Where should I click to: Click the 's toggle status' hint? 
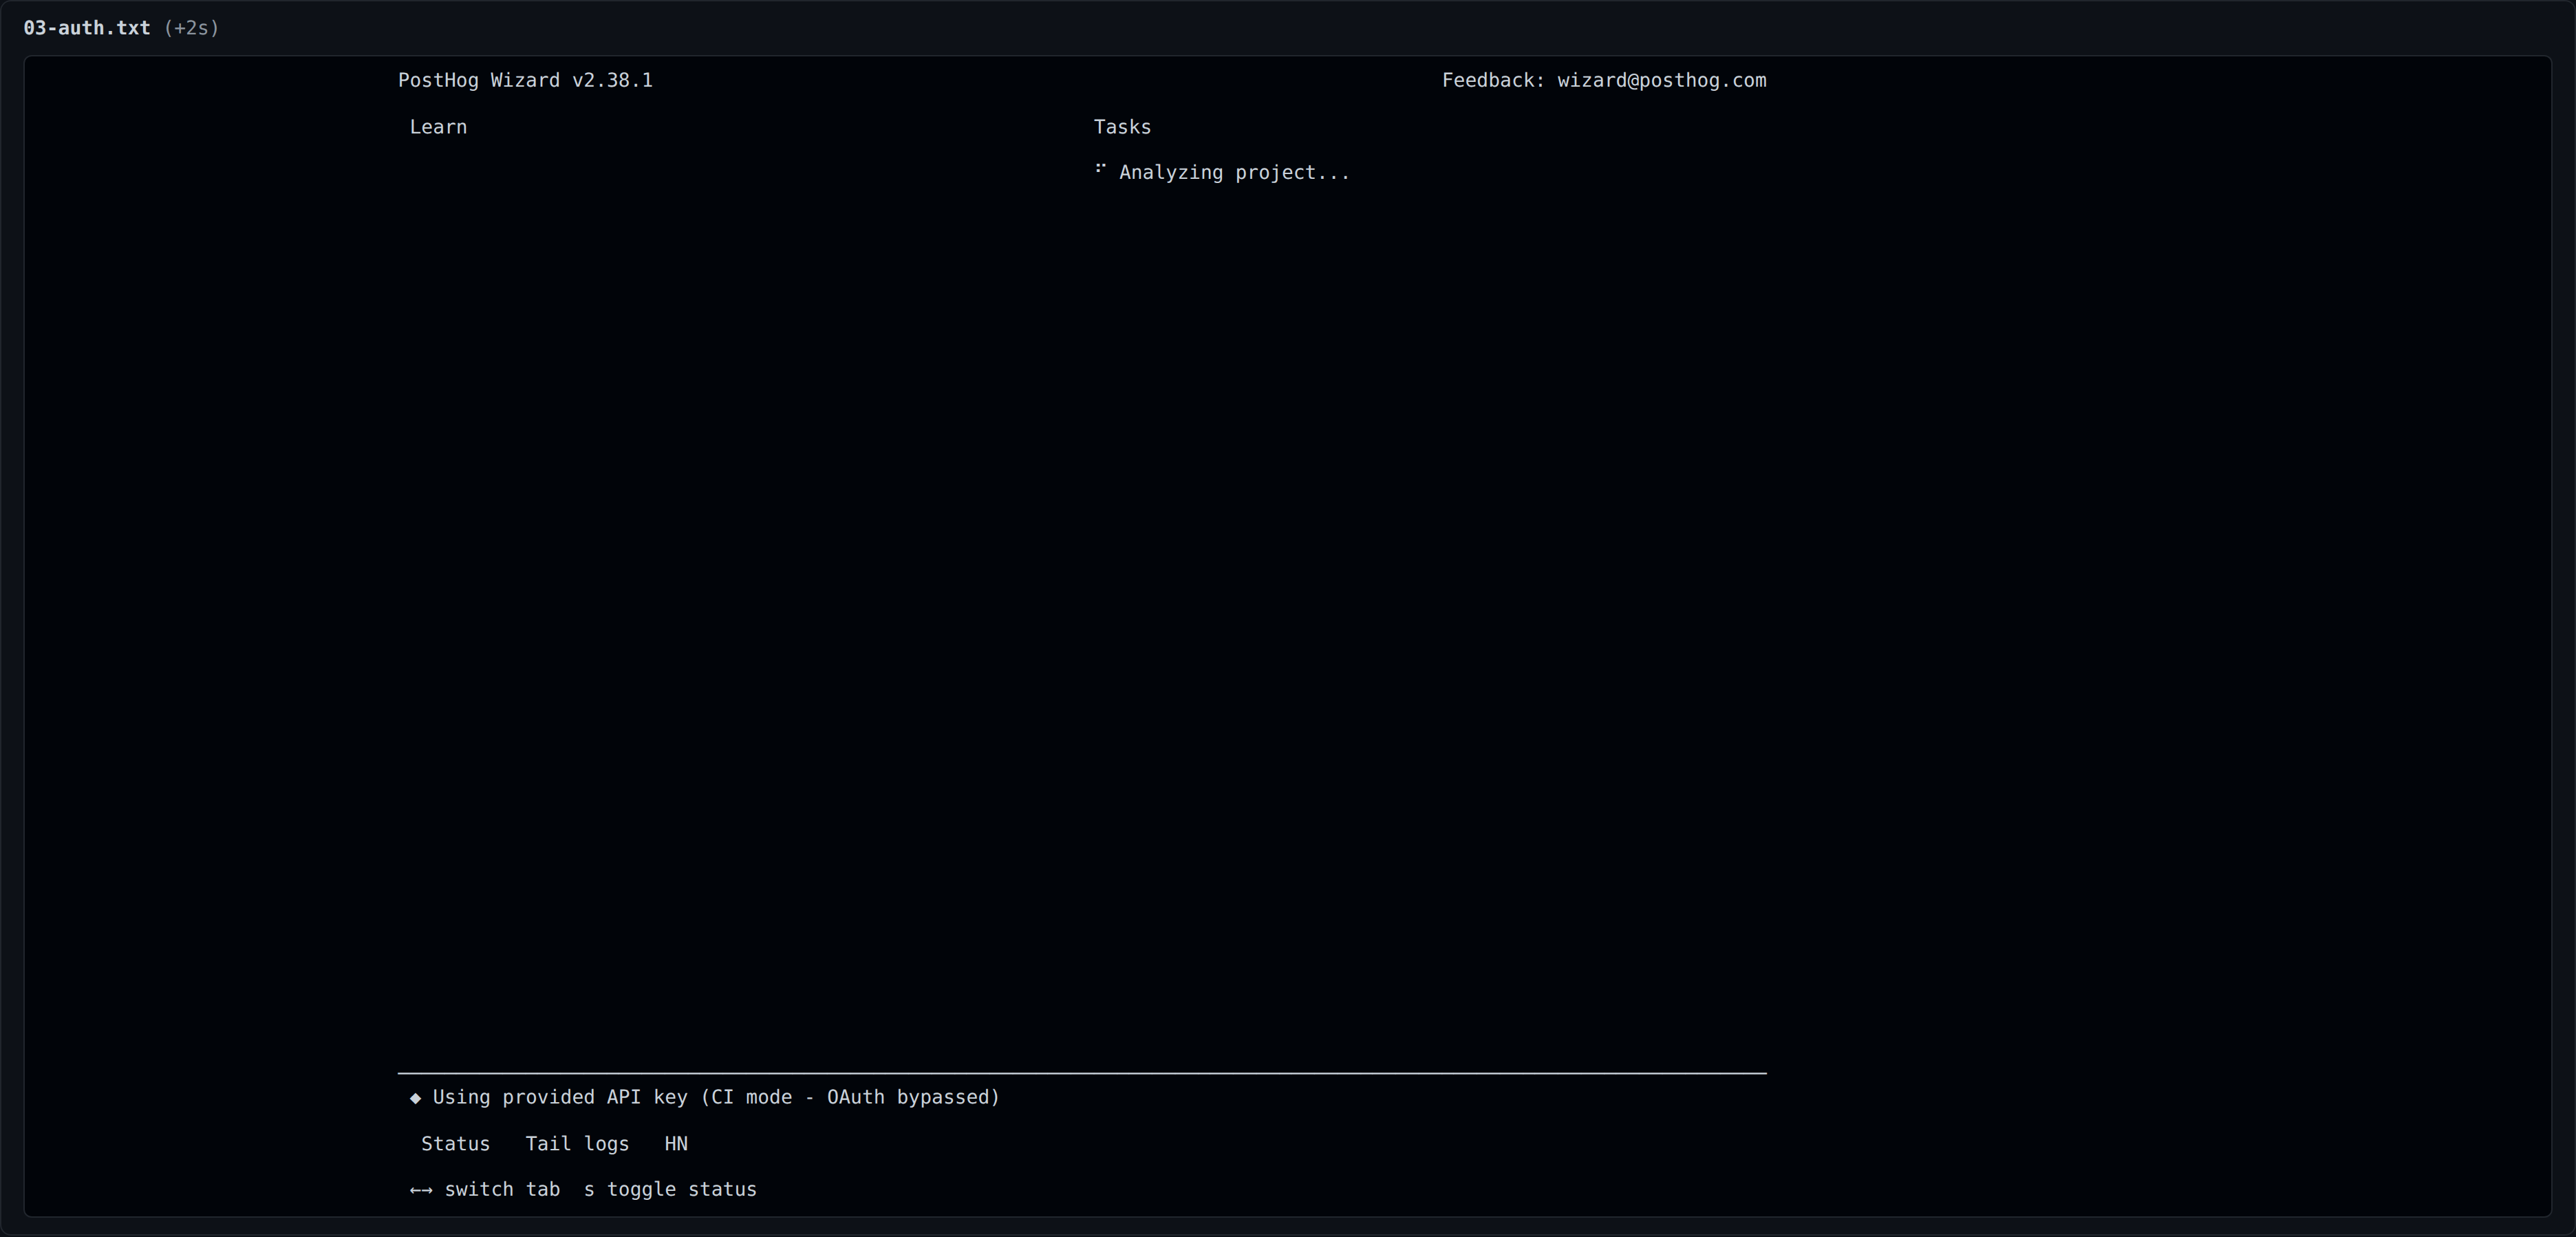tap(670, 1189)
